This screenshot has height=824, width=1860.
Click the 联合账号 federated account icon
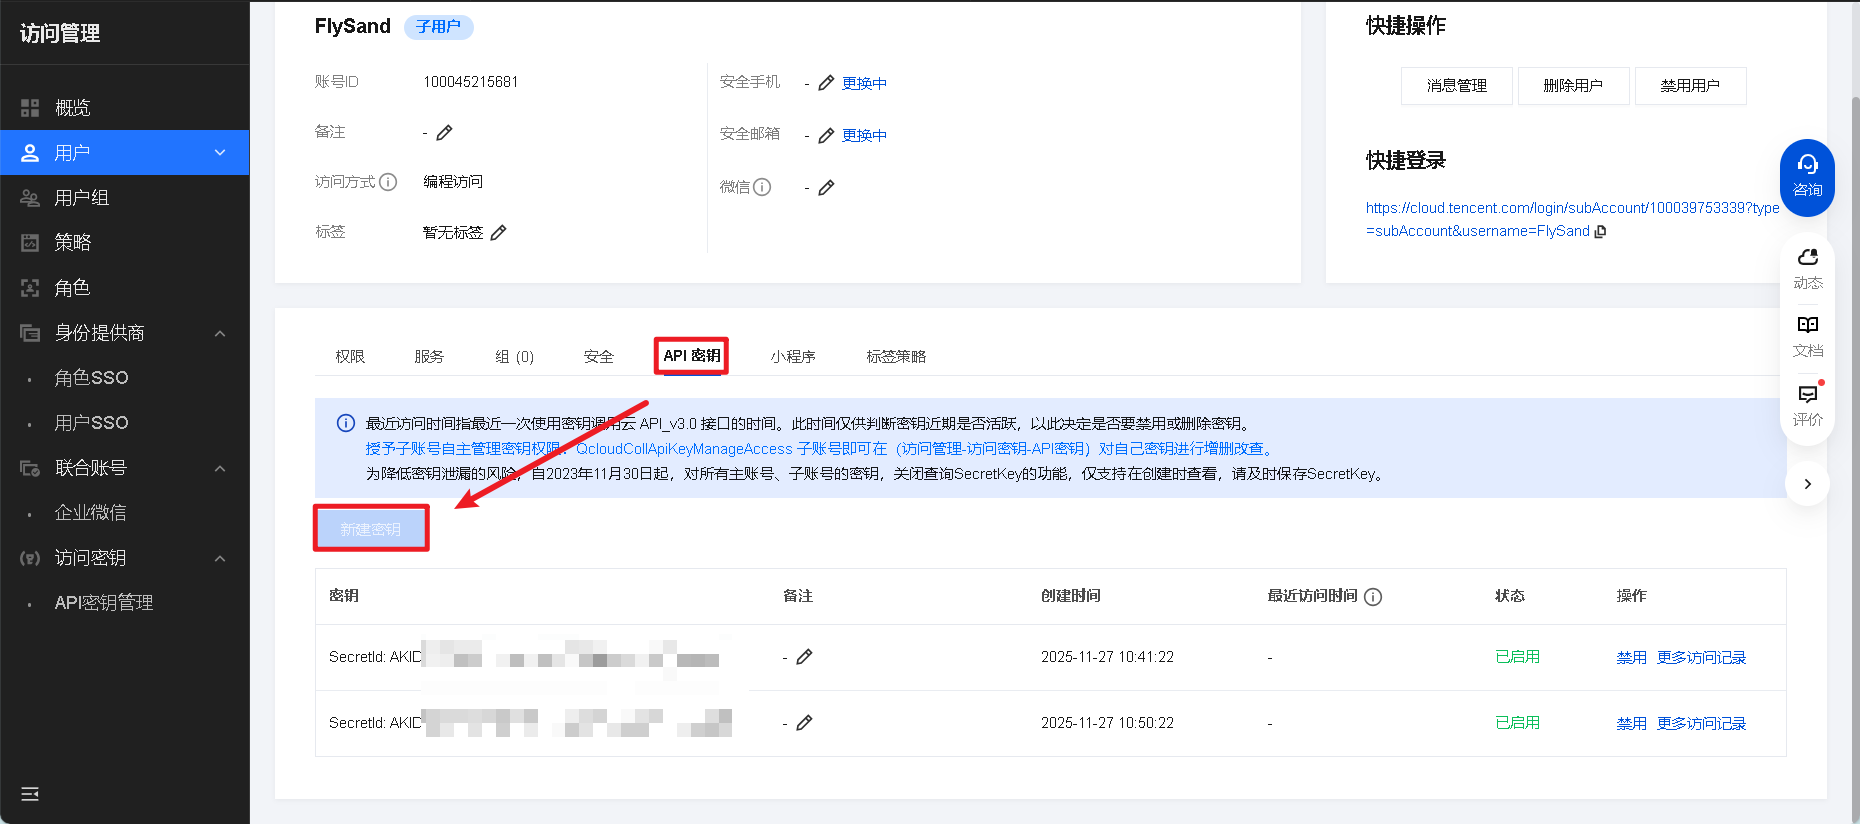click(30, 468)
